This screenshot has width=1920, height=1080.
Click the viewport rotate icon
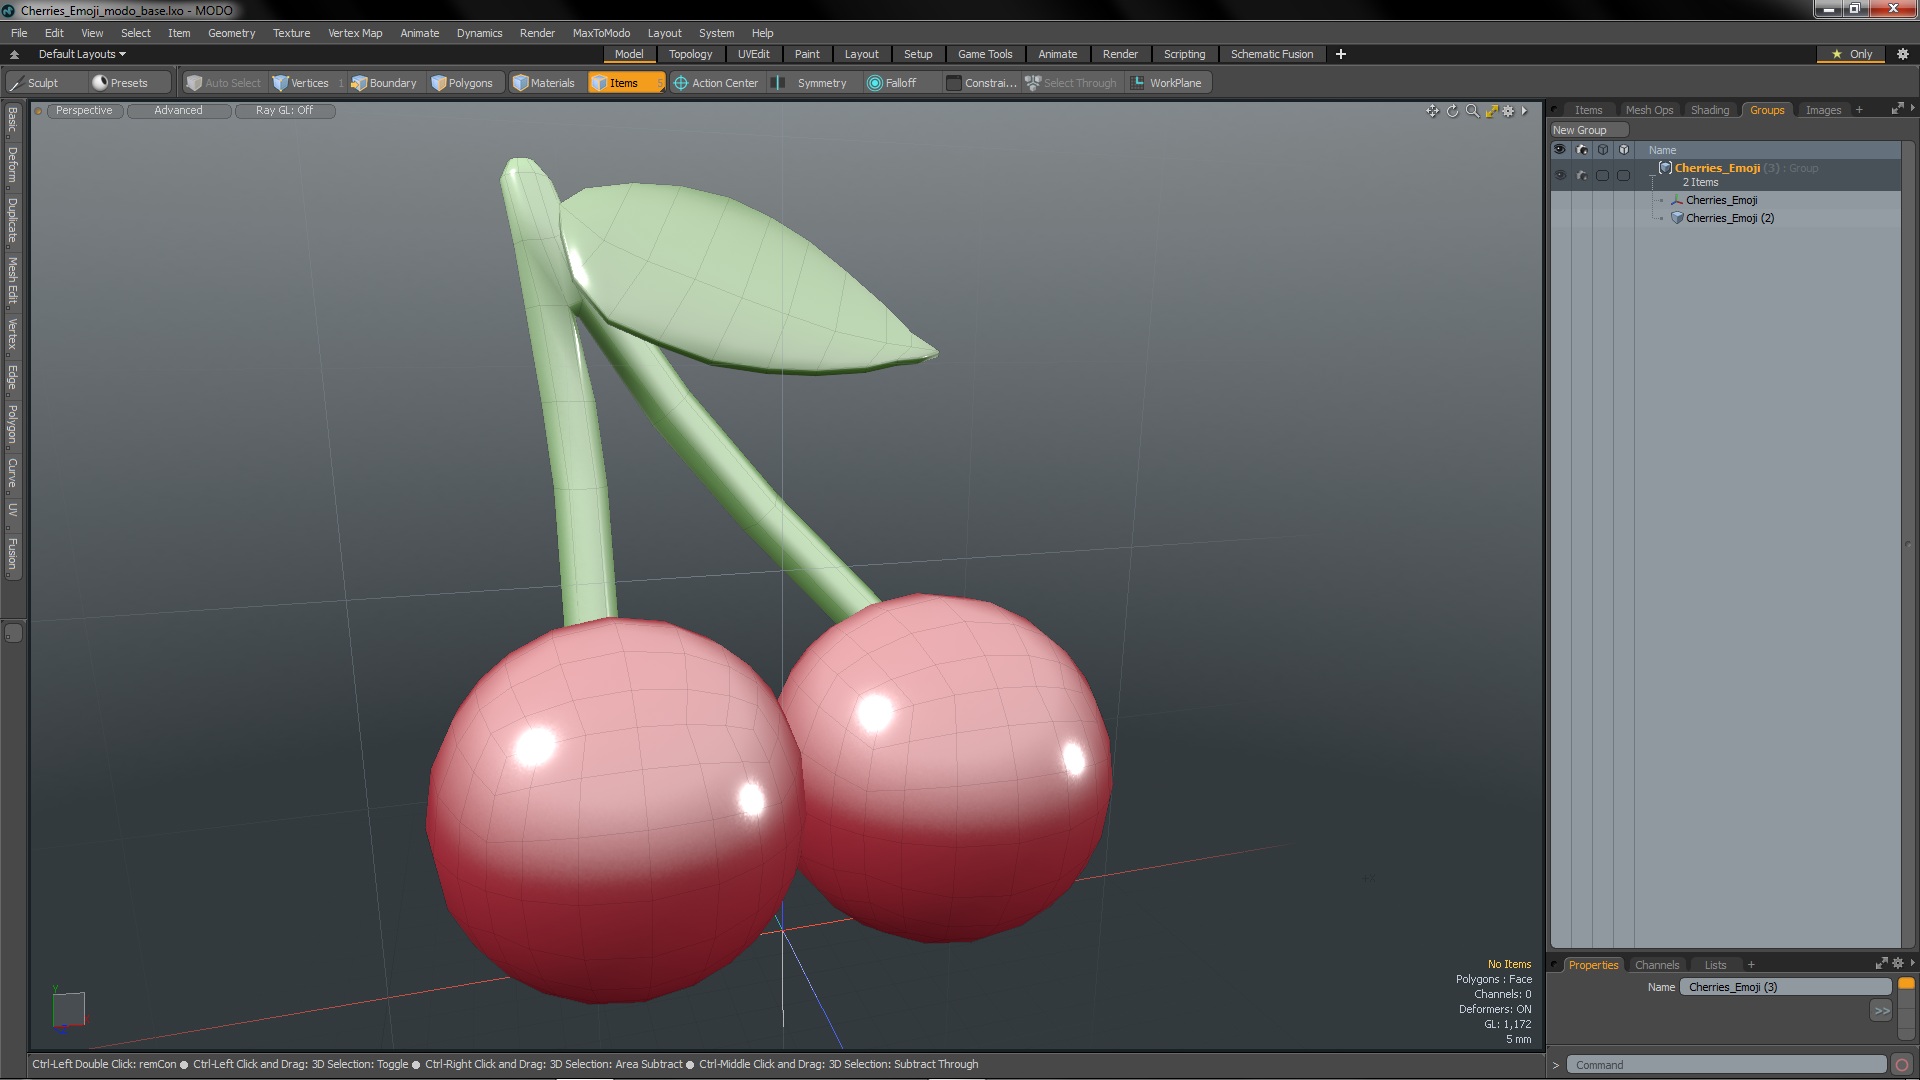coord(1452,111)
